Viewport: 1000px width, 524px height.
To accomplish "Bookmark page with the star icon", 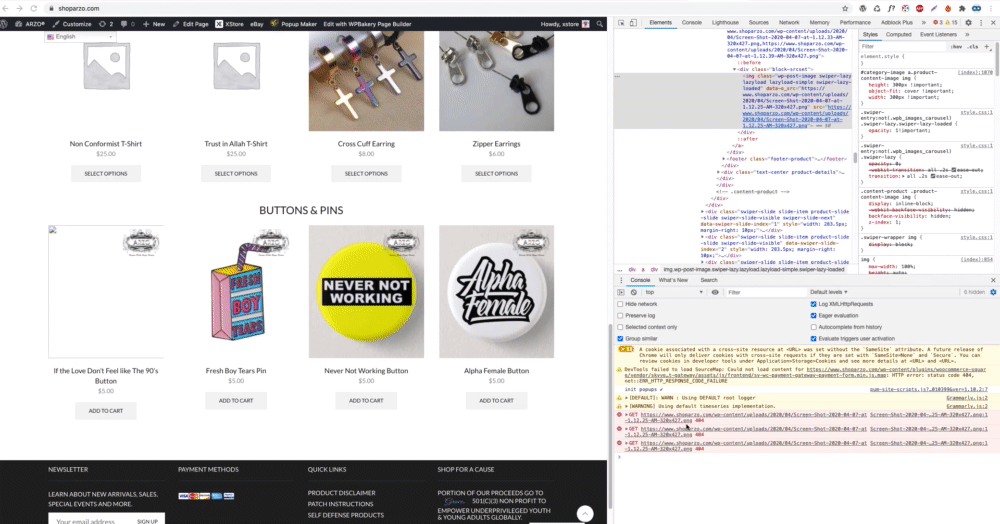I will [845, 8].
